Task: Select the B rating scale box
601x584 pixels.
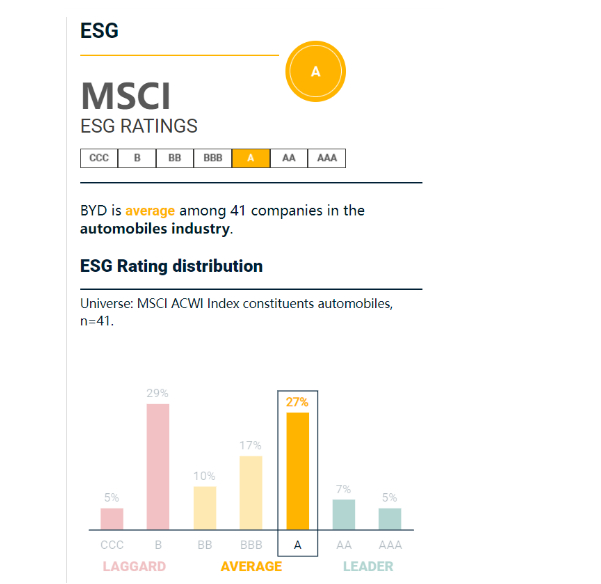Action: (136, 158)
